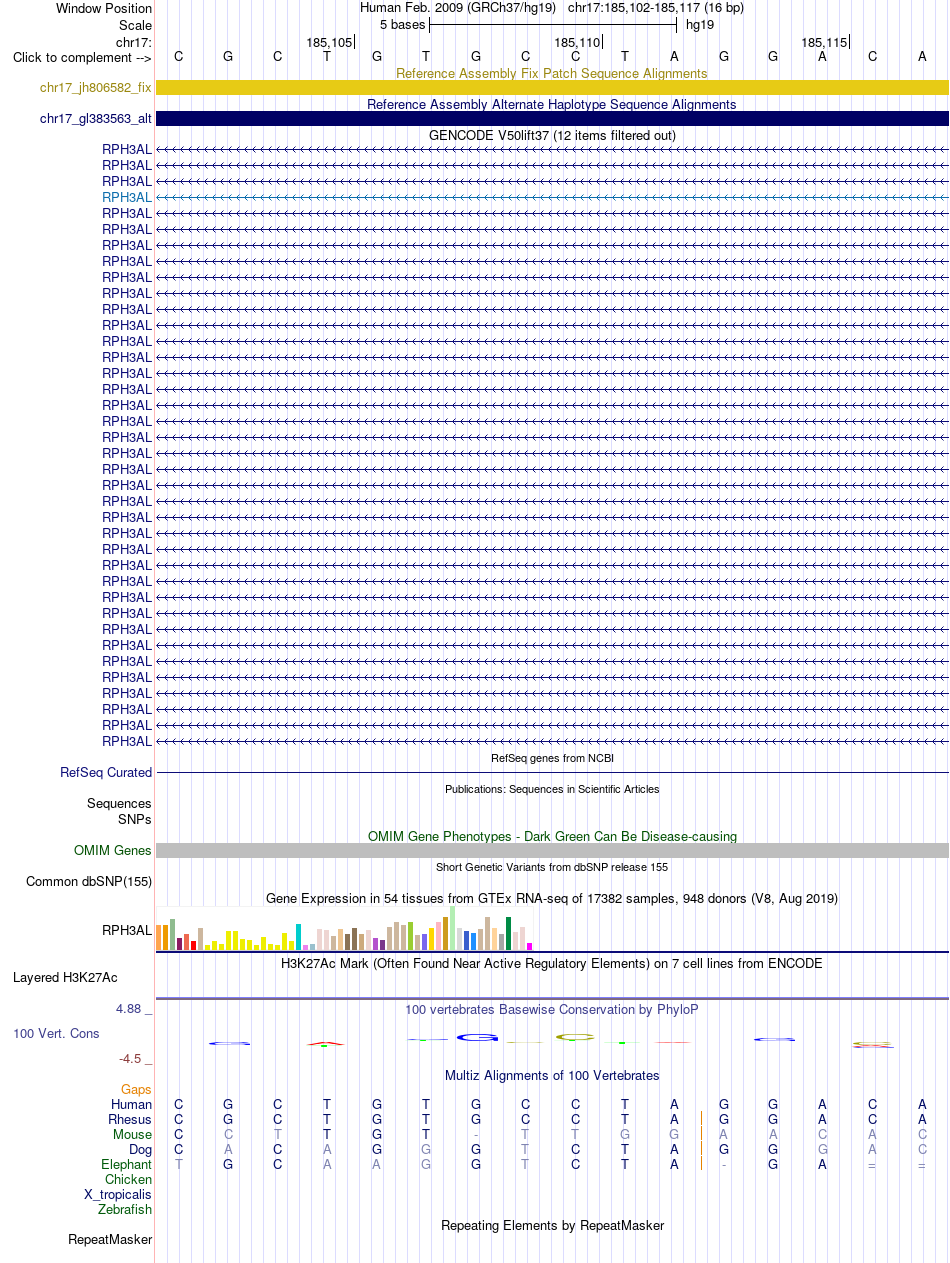Click the Rhesus alignment row label
This screenshot has height=1263, width=950.
[x=130, y=1120]
